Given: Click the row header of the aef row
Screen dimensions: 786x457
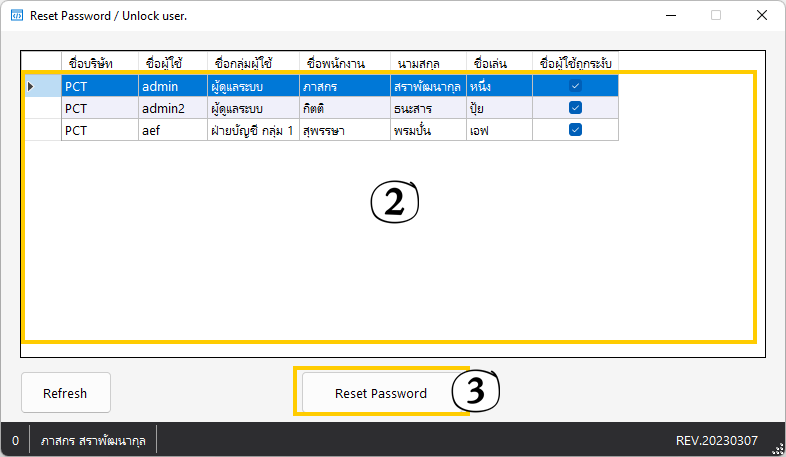Looking at the screenshot, I should [x=41, y=130].
